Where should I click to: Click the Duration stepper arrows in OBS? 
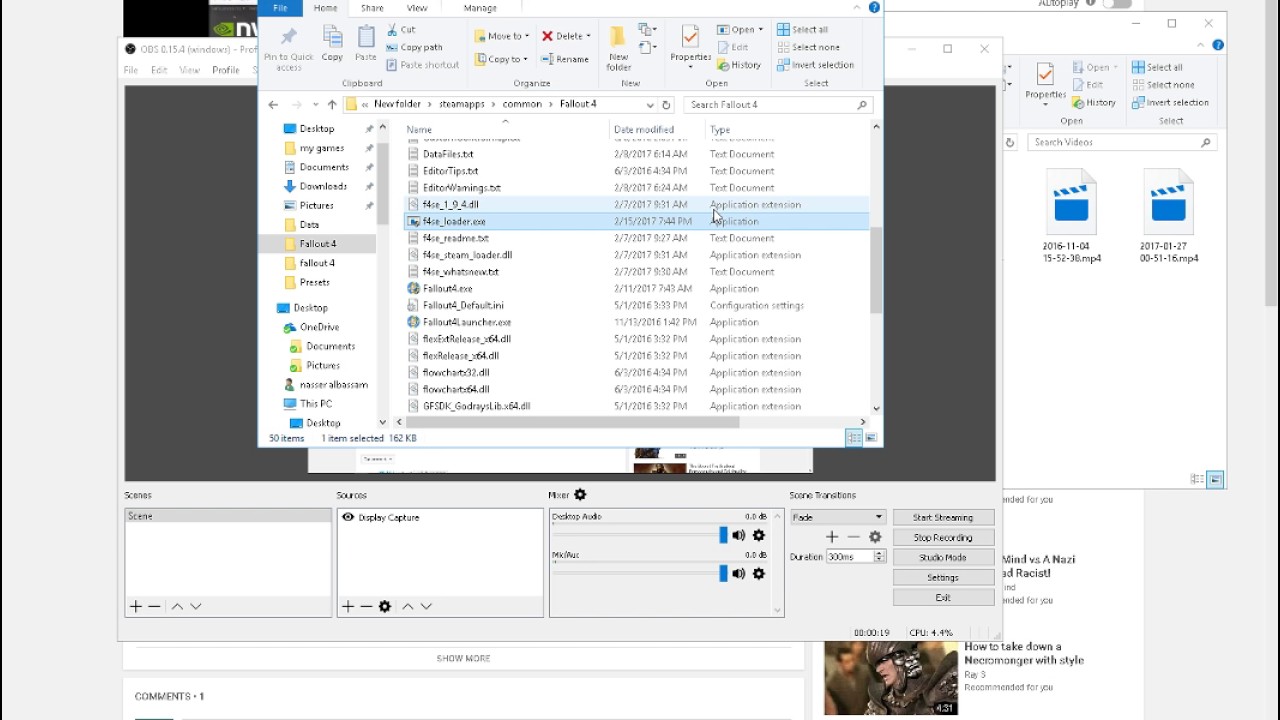(x=880, y=556)
